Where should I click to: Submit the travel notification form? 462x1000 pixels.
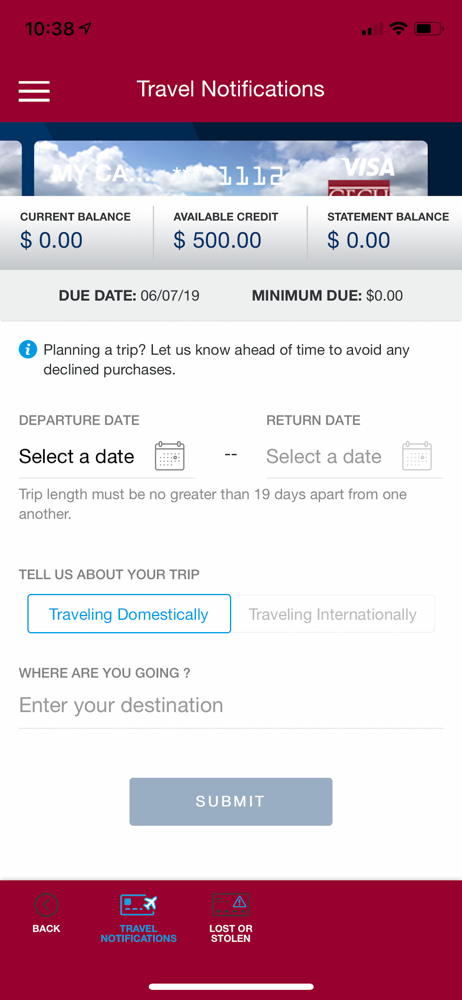231,802
